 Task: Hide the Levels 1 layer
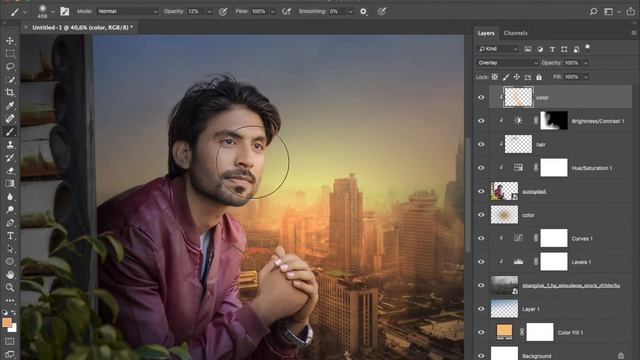pyautogui.click(x=481, y=262)
